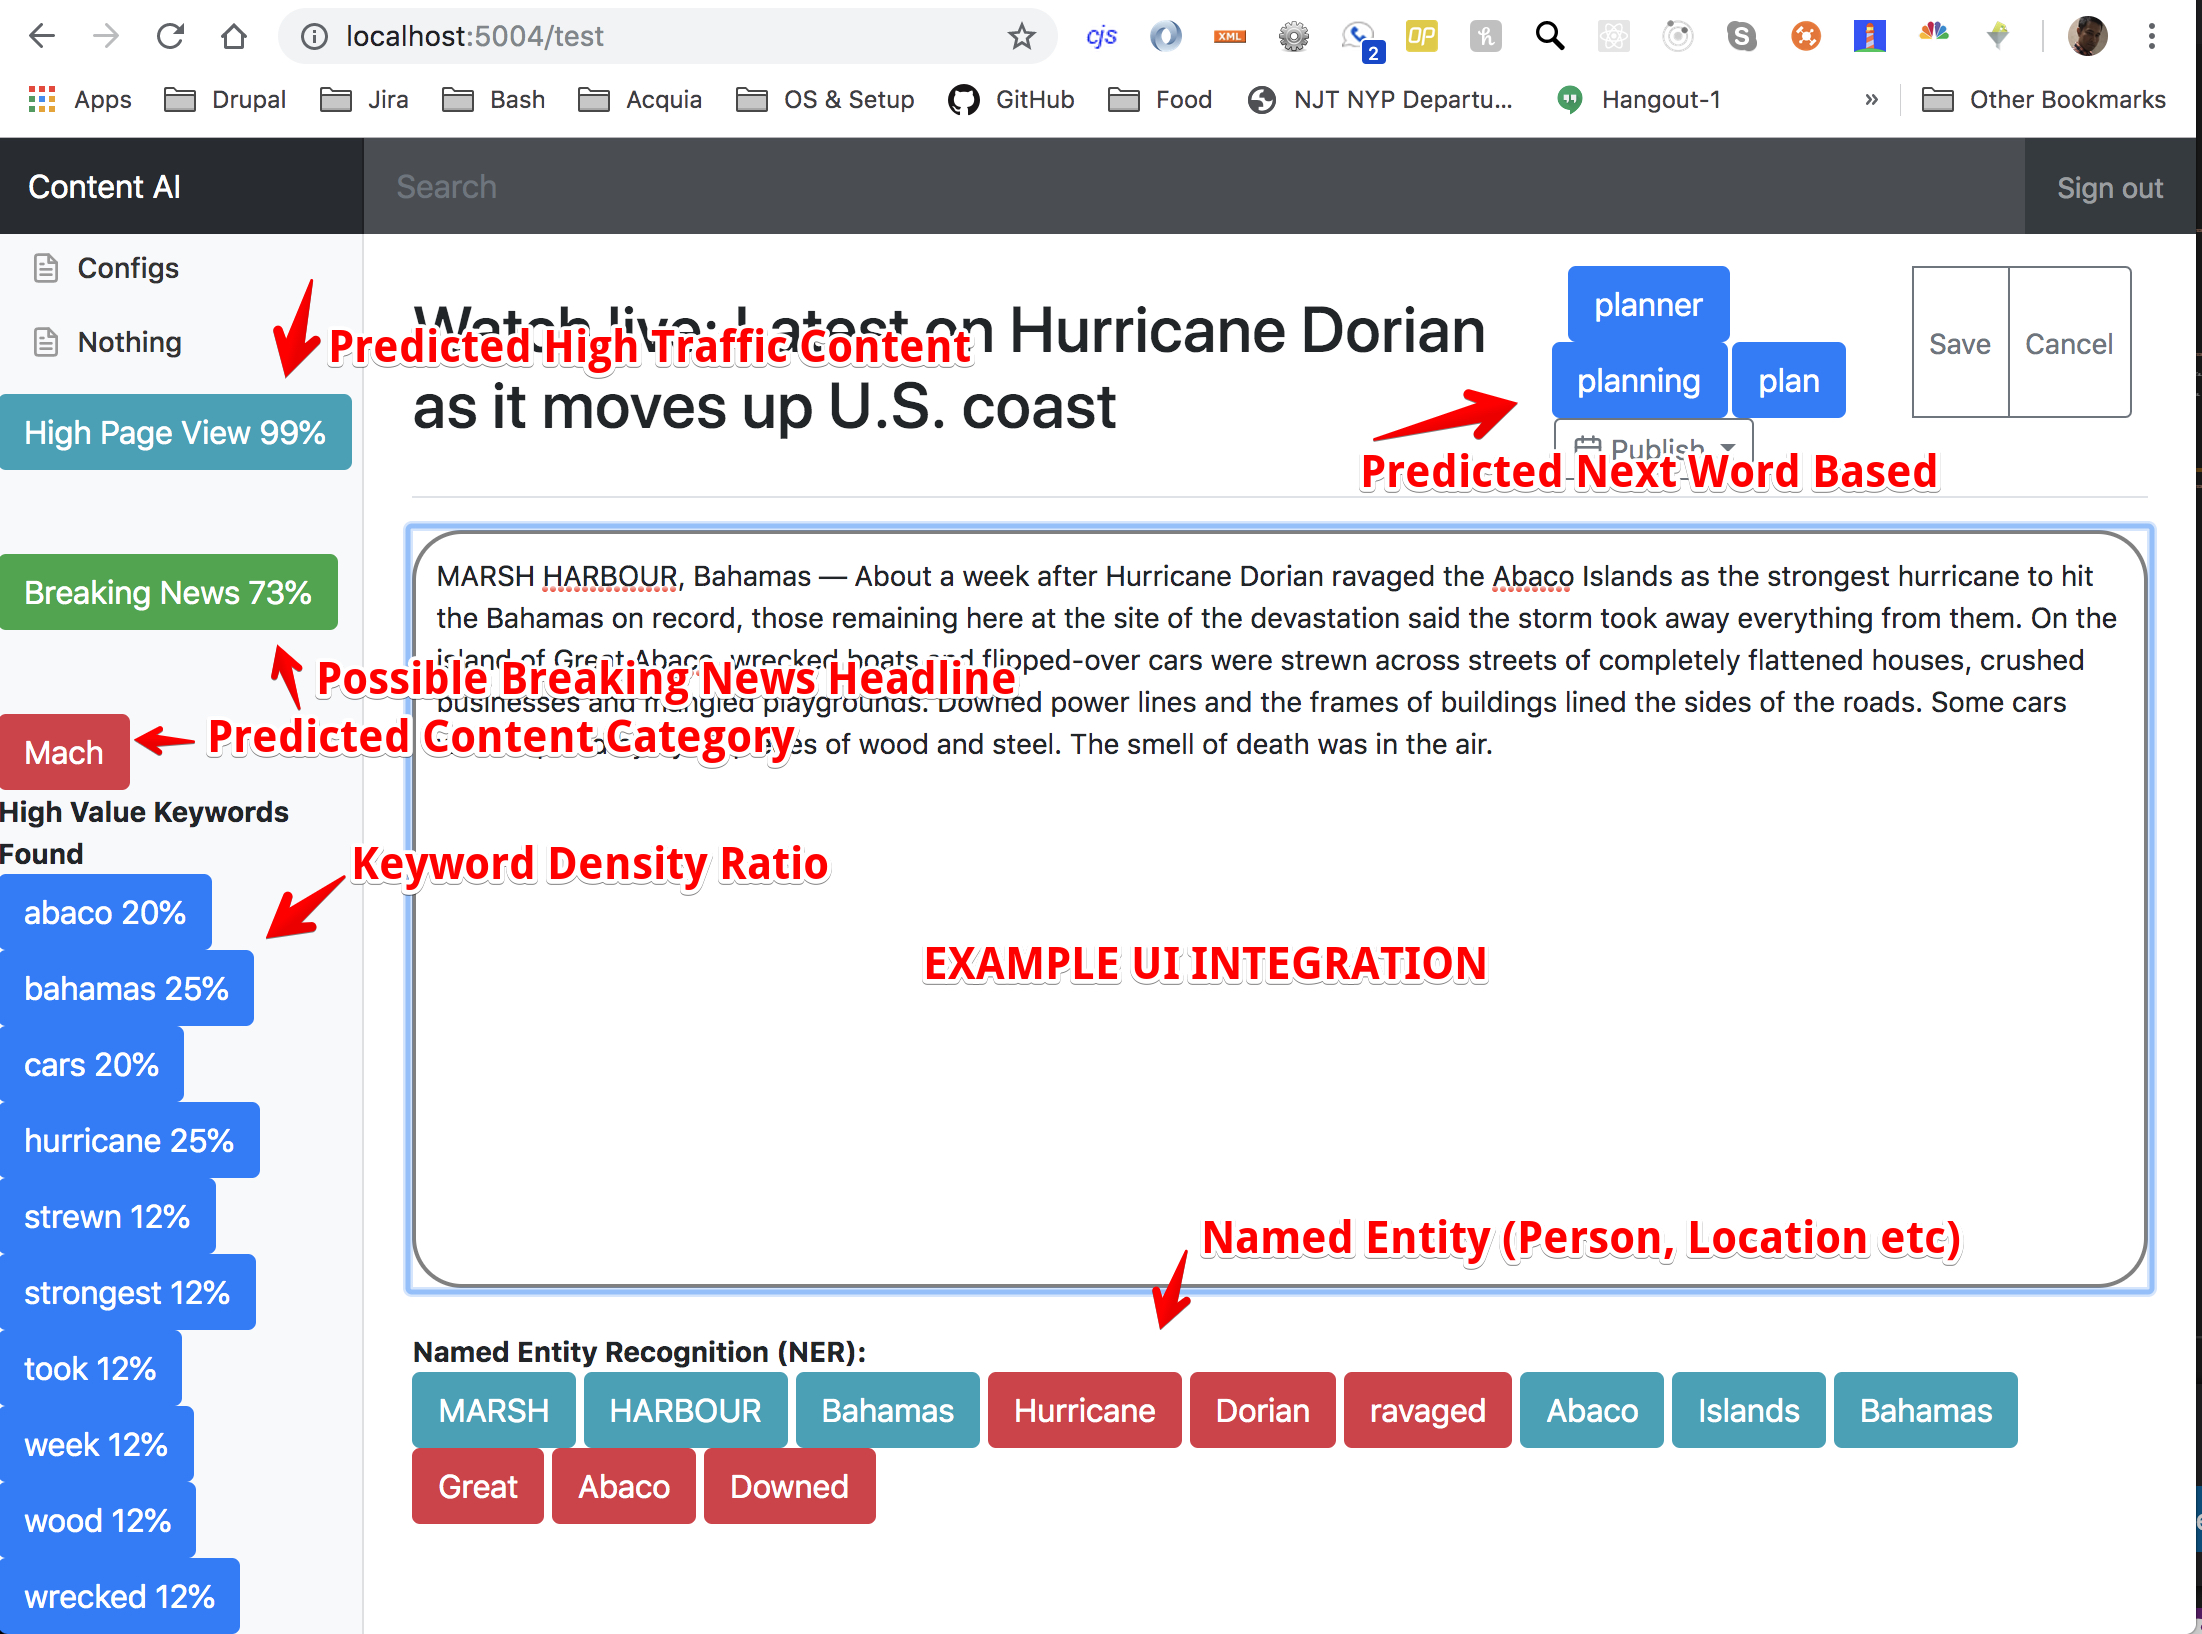This screenshot has height=1634, width=2202.
Task: Open the Skype extension icon
Action: 1741,37
